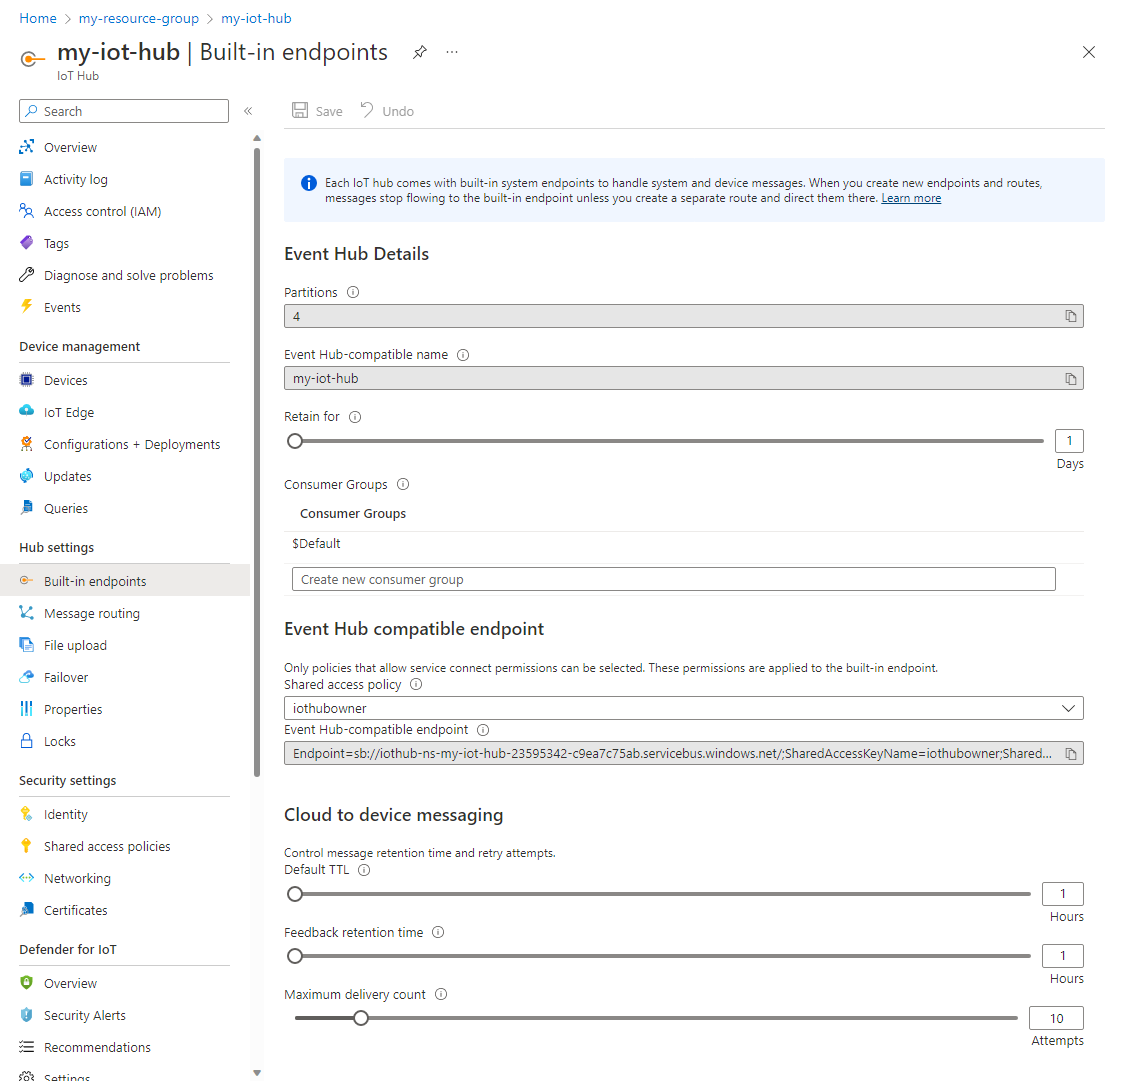Show info tooltip for Maximum delivery count
1125x1081 pixels.
[x=441, y=994]
